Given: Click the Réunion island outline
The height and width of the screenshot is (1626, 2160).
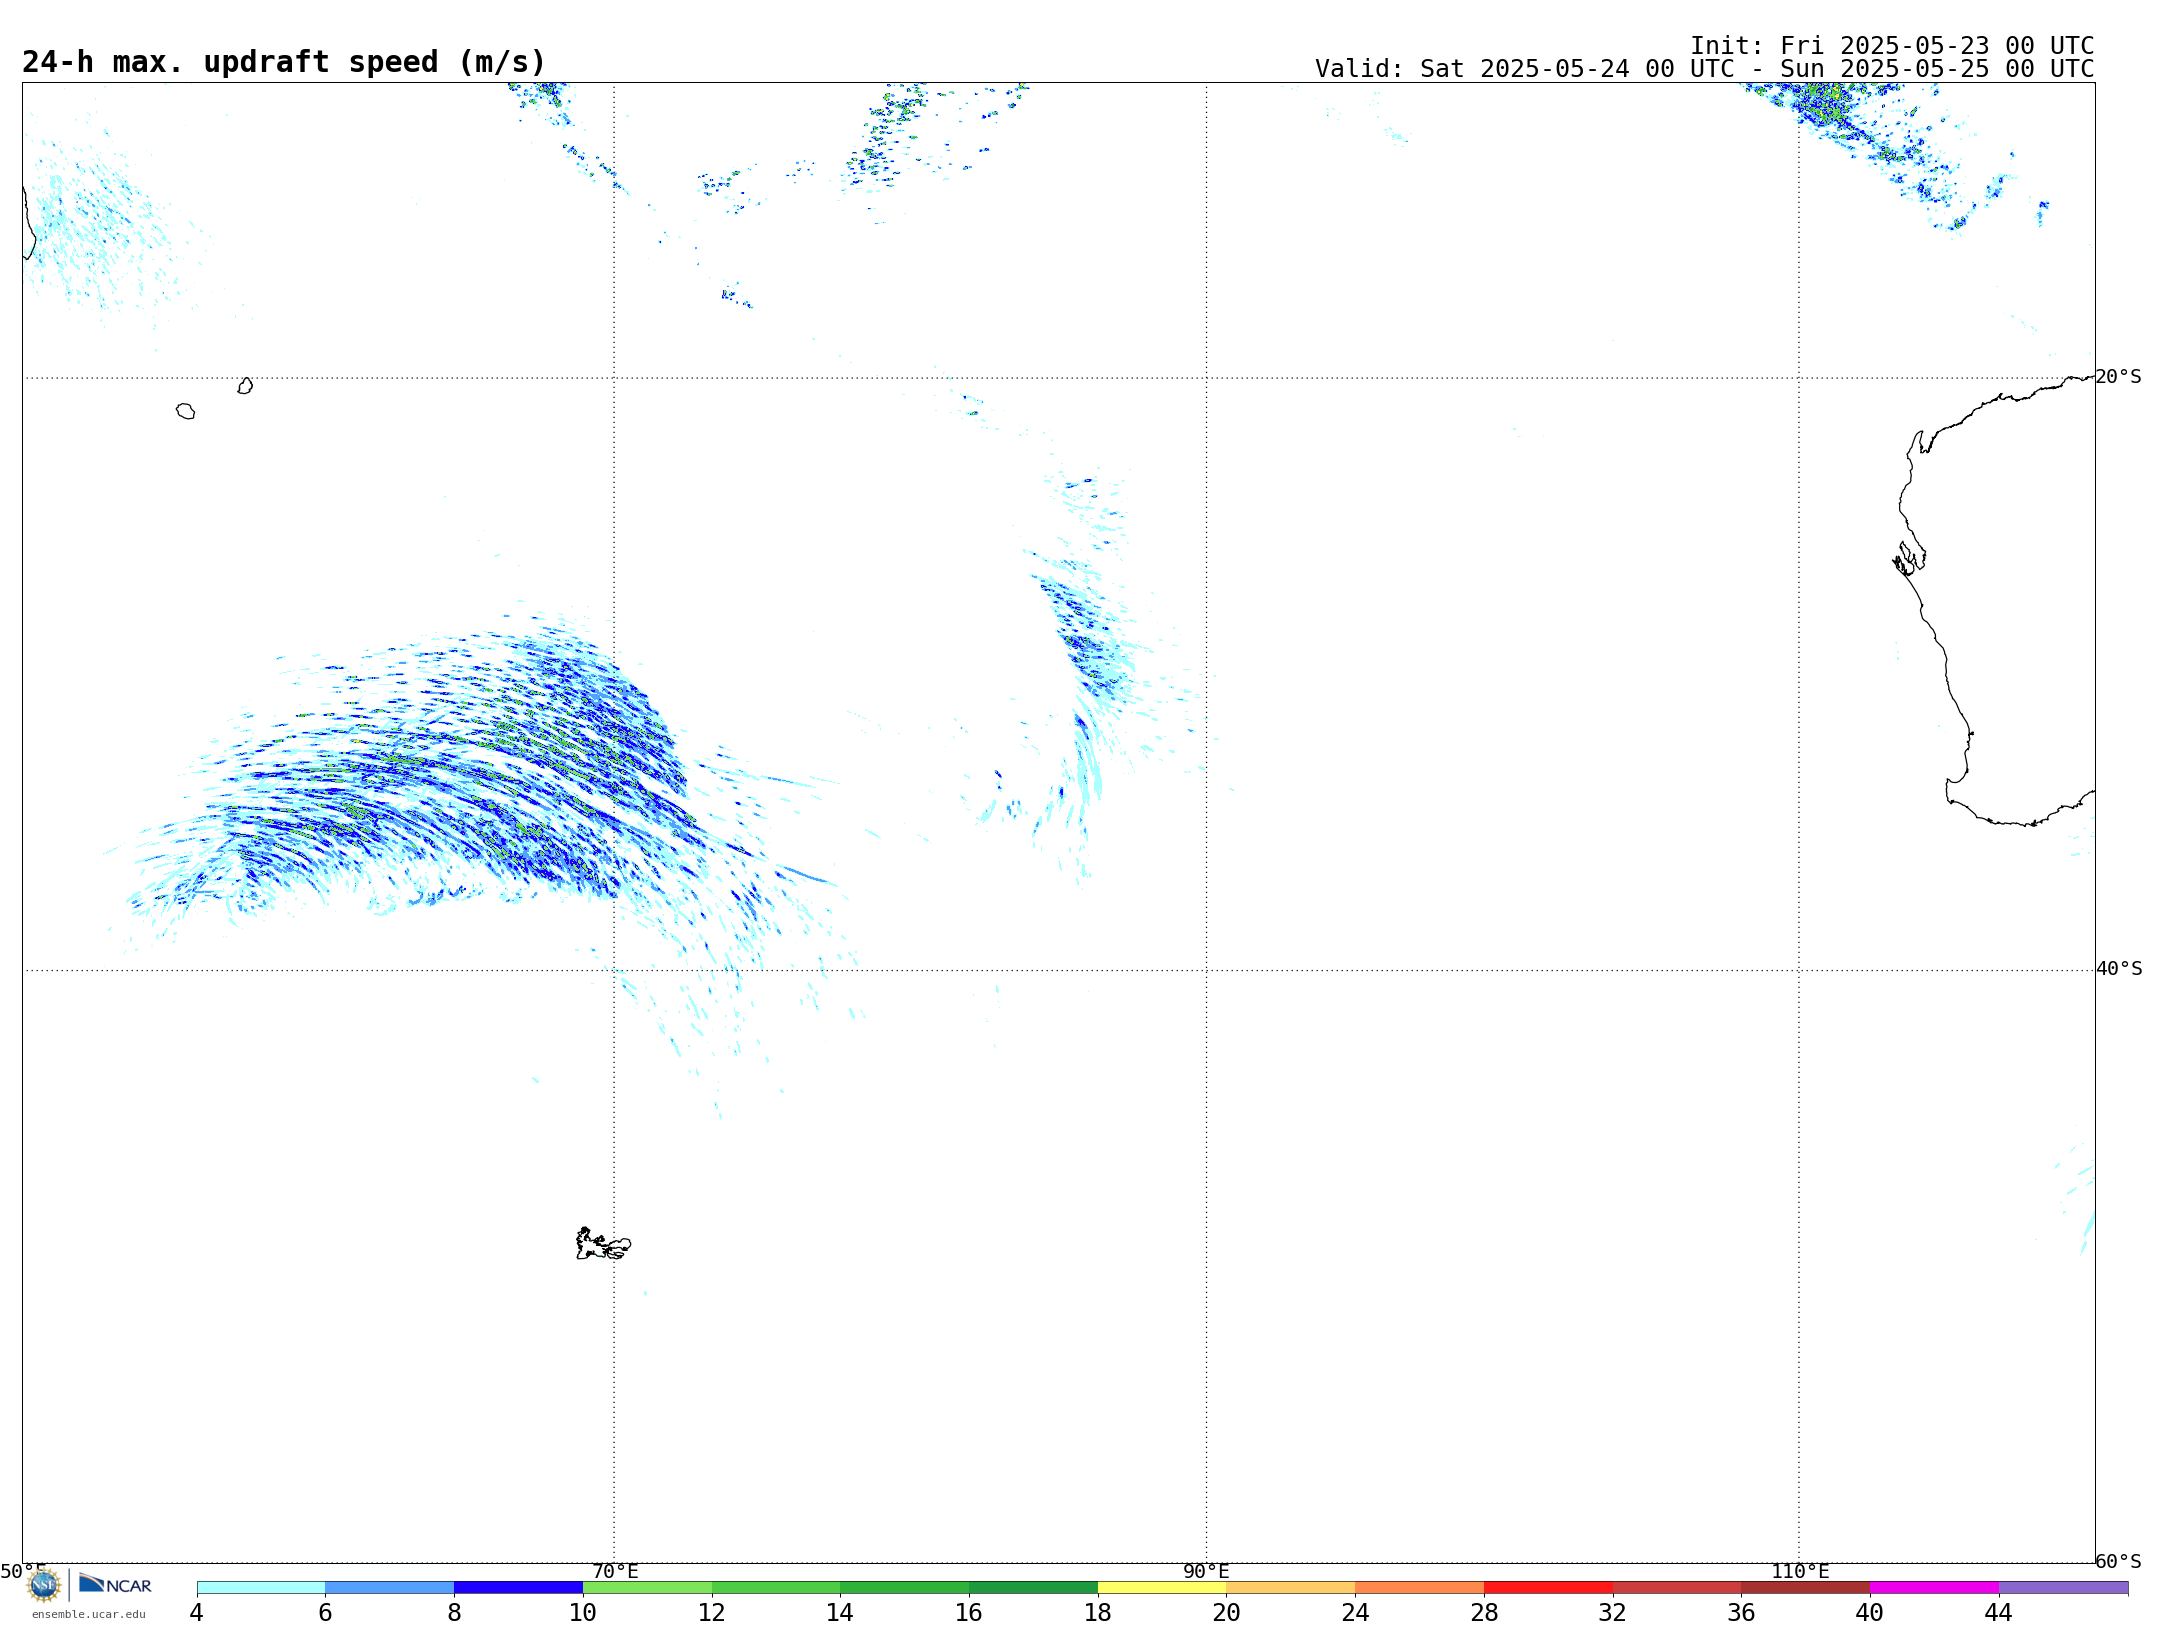Looking at the screenshot, I should click(x=185, y=411).
